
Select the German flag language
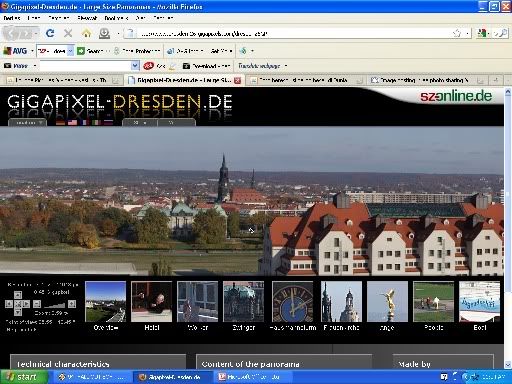click(x=60, y=122)
